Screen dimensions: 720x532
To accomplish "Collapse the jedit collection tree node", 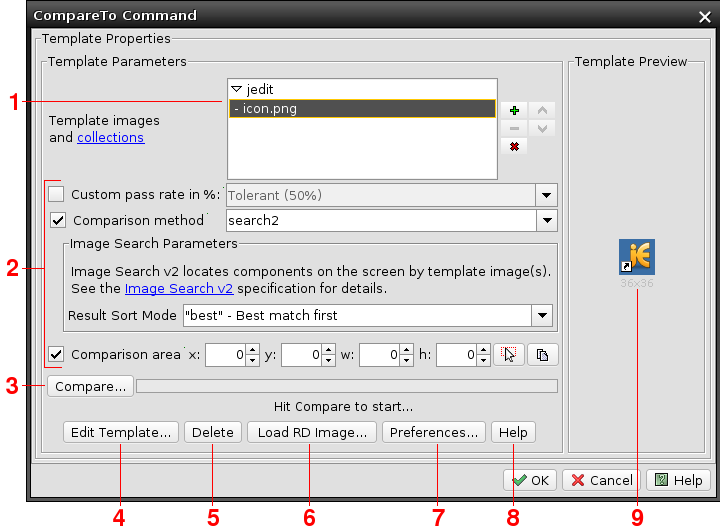I will click(x=236, y=89).
